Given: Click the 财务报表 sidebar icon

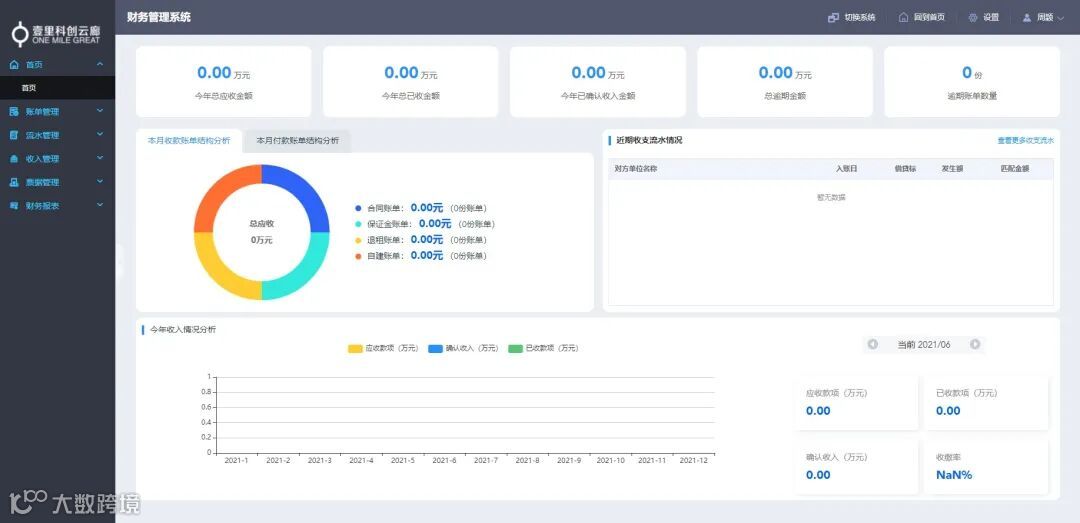Looking at the screenshot, I should [x=14, y=205].
